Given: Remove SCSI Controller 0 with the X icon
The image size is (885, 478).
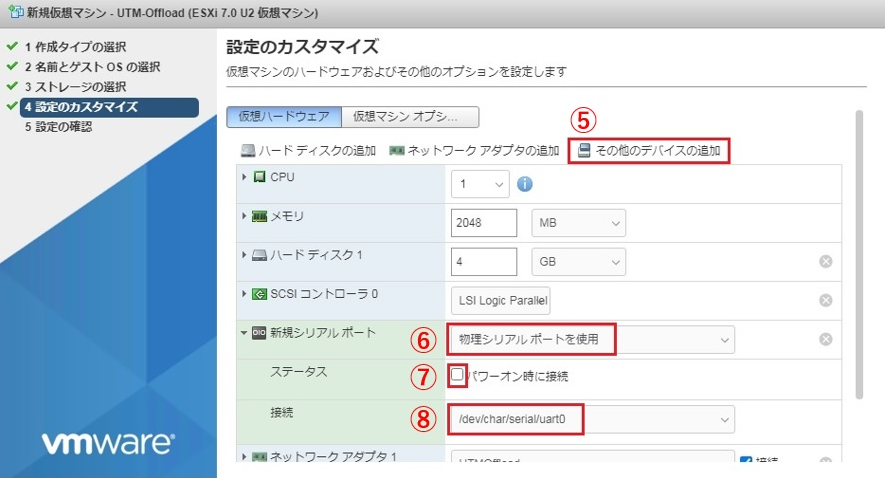Looking at the screenshot, I should click(826, 300).
